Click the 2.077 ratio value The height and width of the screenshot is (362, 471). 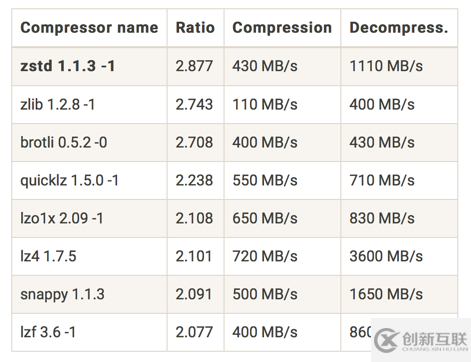(x=194, y=332)
